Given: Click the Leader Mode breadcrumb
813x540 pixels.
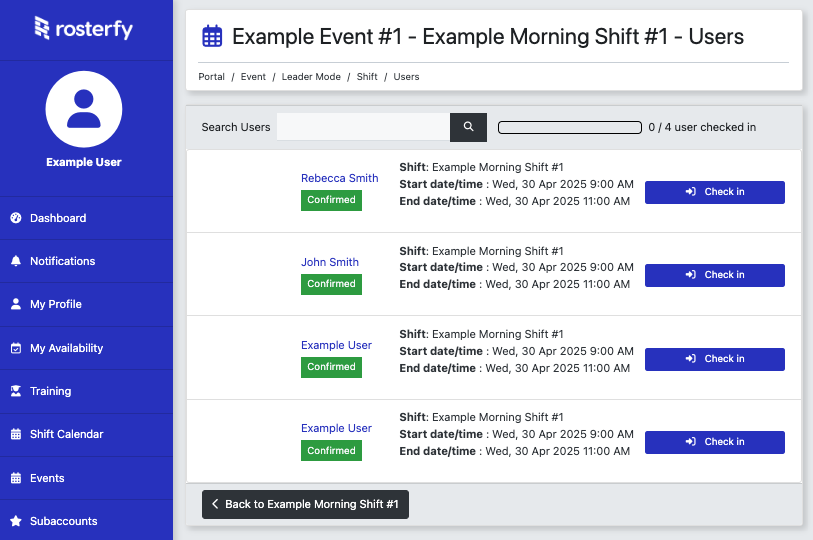Looking at the screenshot, I should pyautogui.click(x=311, y=77).
